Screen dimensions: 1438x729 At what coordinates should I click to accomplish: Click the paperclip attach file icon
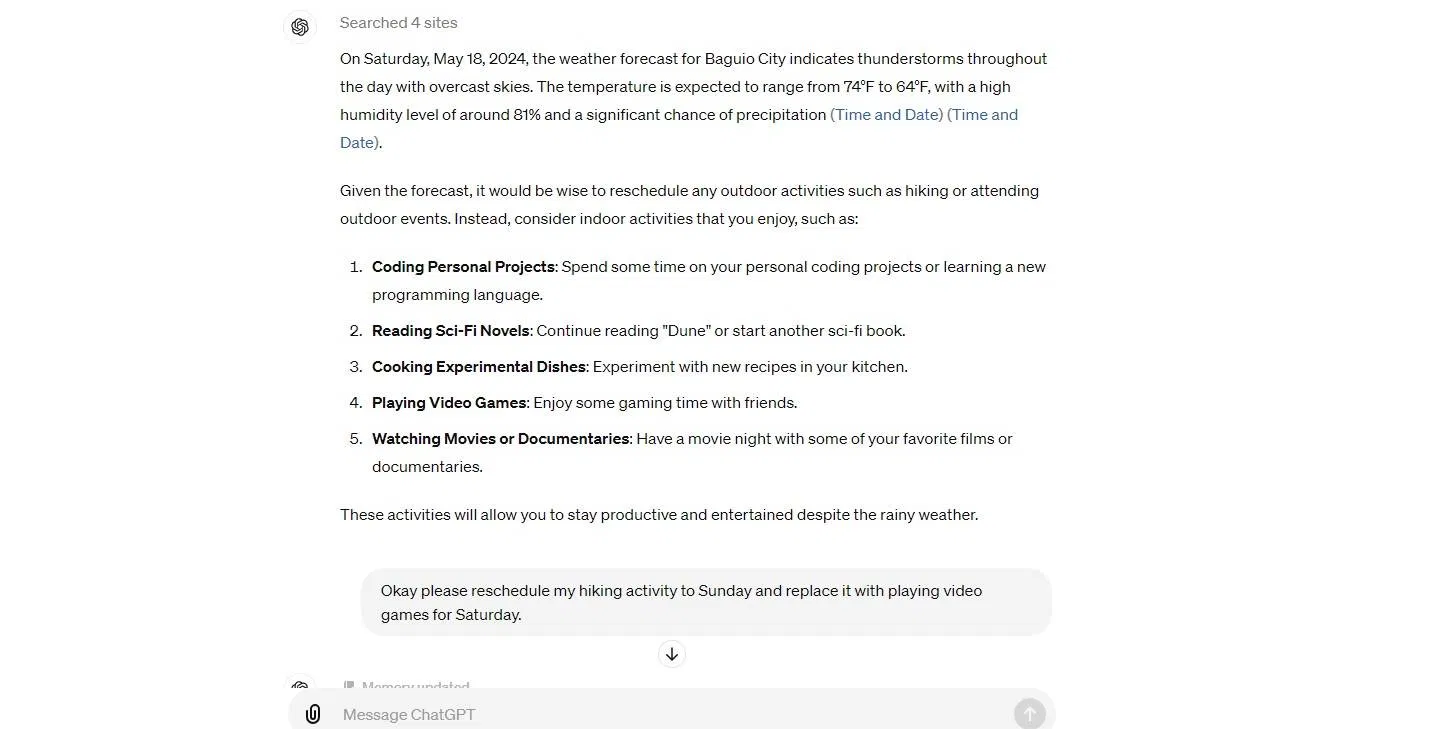click(x=313, y=714)
